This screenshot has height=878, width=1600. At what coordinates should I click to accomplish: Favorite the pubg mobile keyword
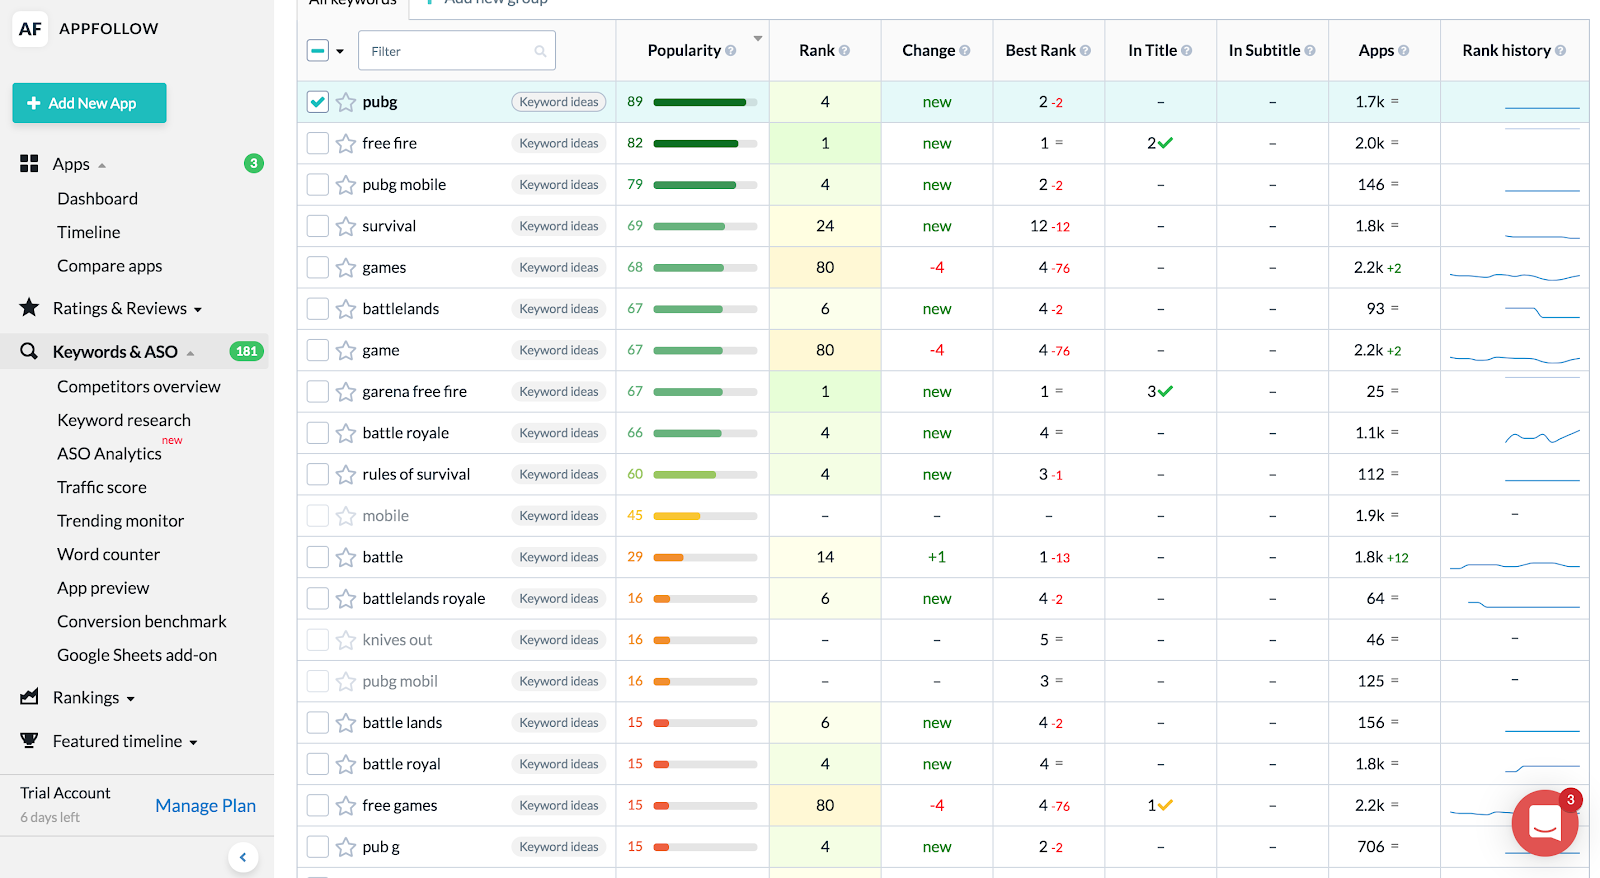pyautogui.click(x=346, y=185)
